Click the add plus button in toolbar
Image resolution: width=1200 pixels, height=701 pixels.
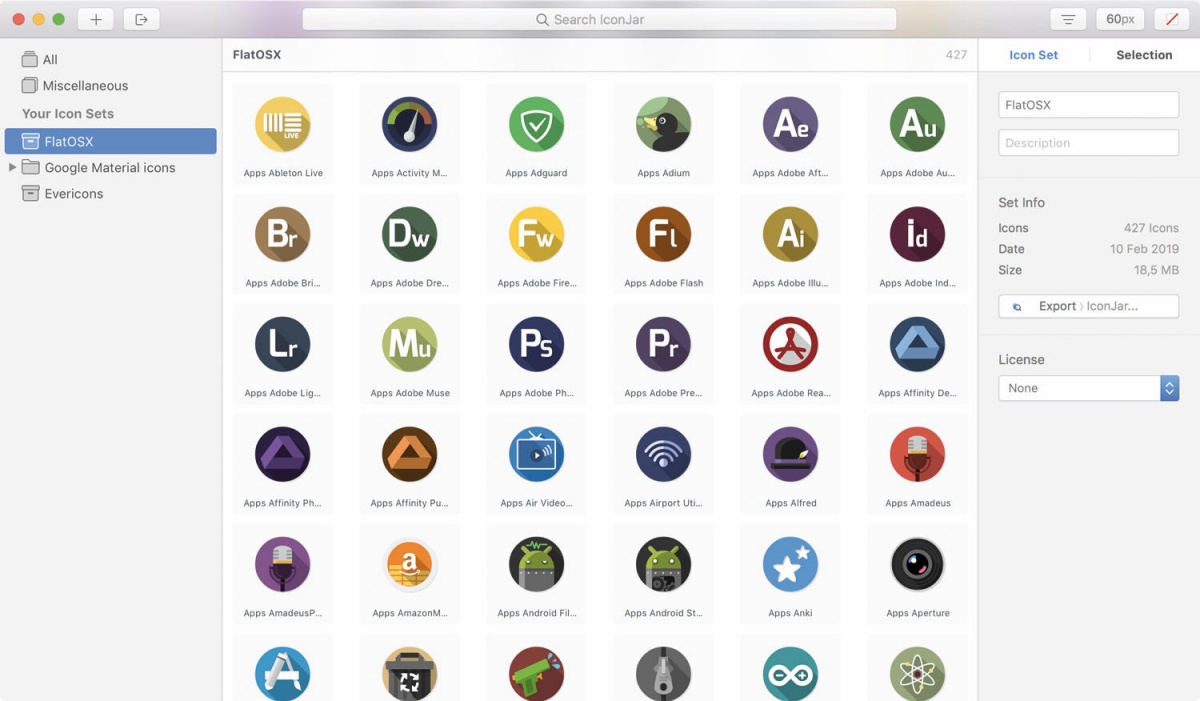pos(96,19)
